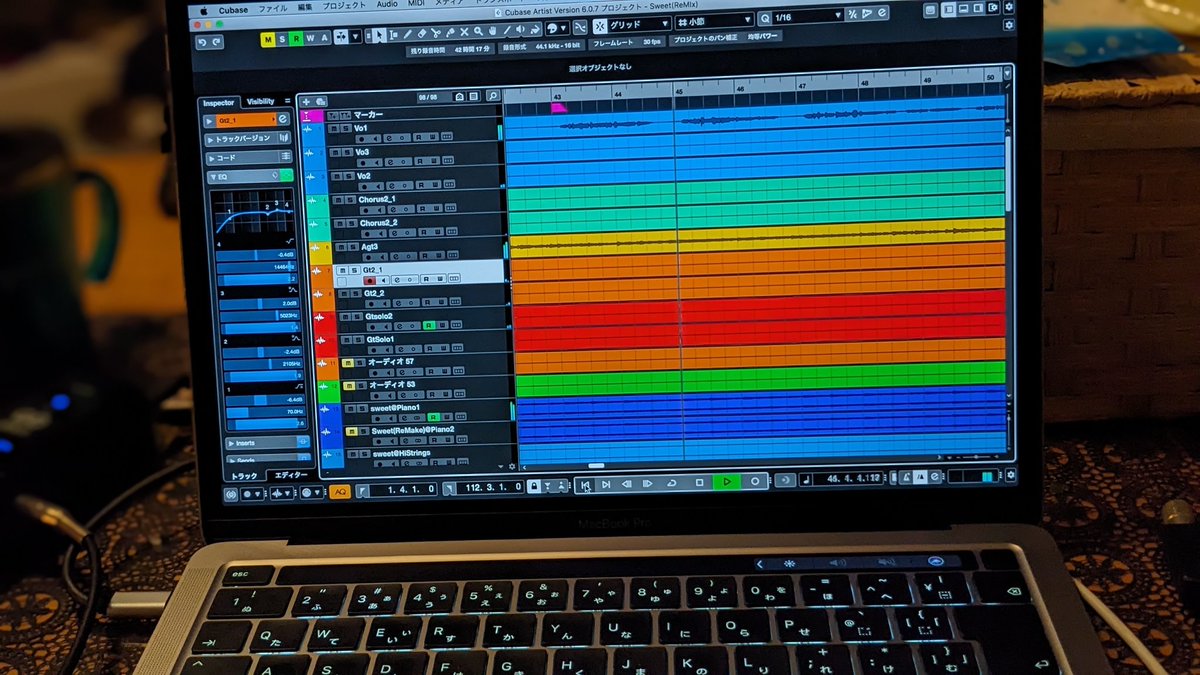Open the プロジェクト menu
The height and width of the screenshot is (675, 1200).
click(344, 6)
